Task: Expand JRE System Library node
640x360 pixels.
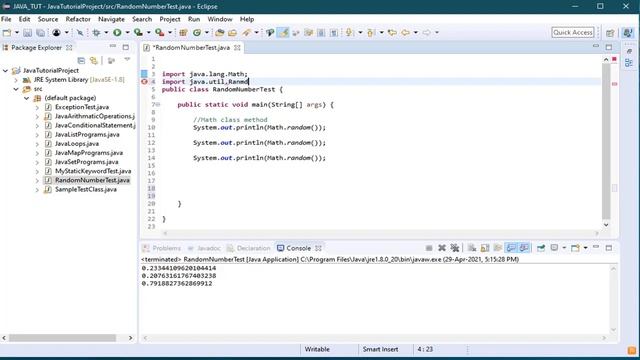Action: [x=16, y=80]
